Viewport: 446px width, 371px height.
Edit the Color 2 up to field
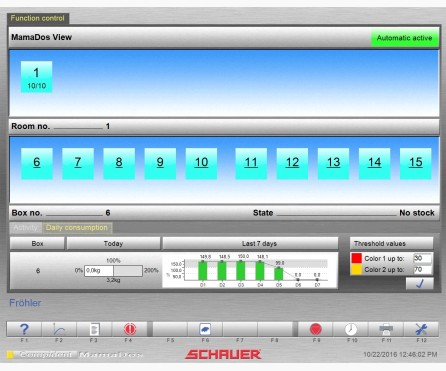tap(422, 269)
